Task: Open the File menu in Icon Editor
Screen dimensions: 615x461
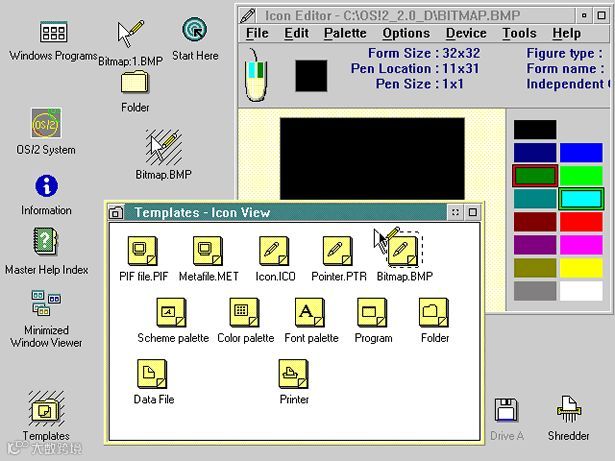Action: [x=257, y=33]
